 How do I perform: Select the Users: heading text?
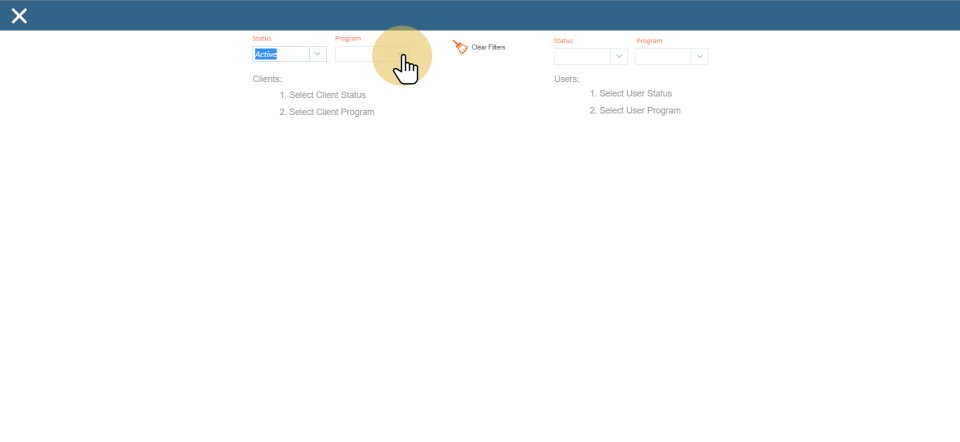[x=566, y=78]
